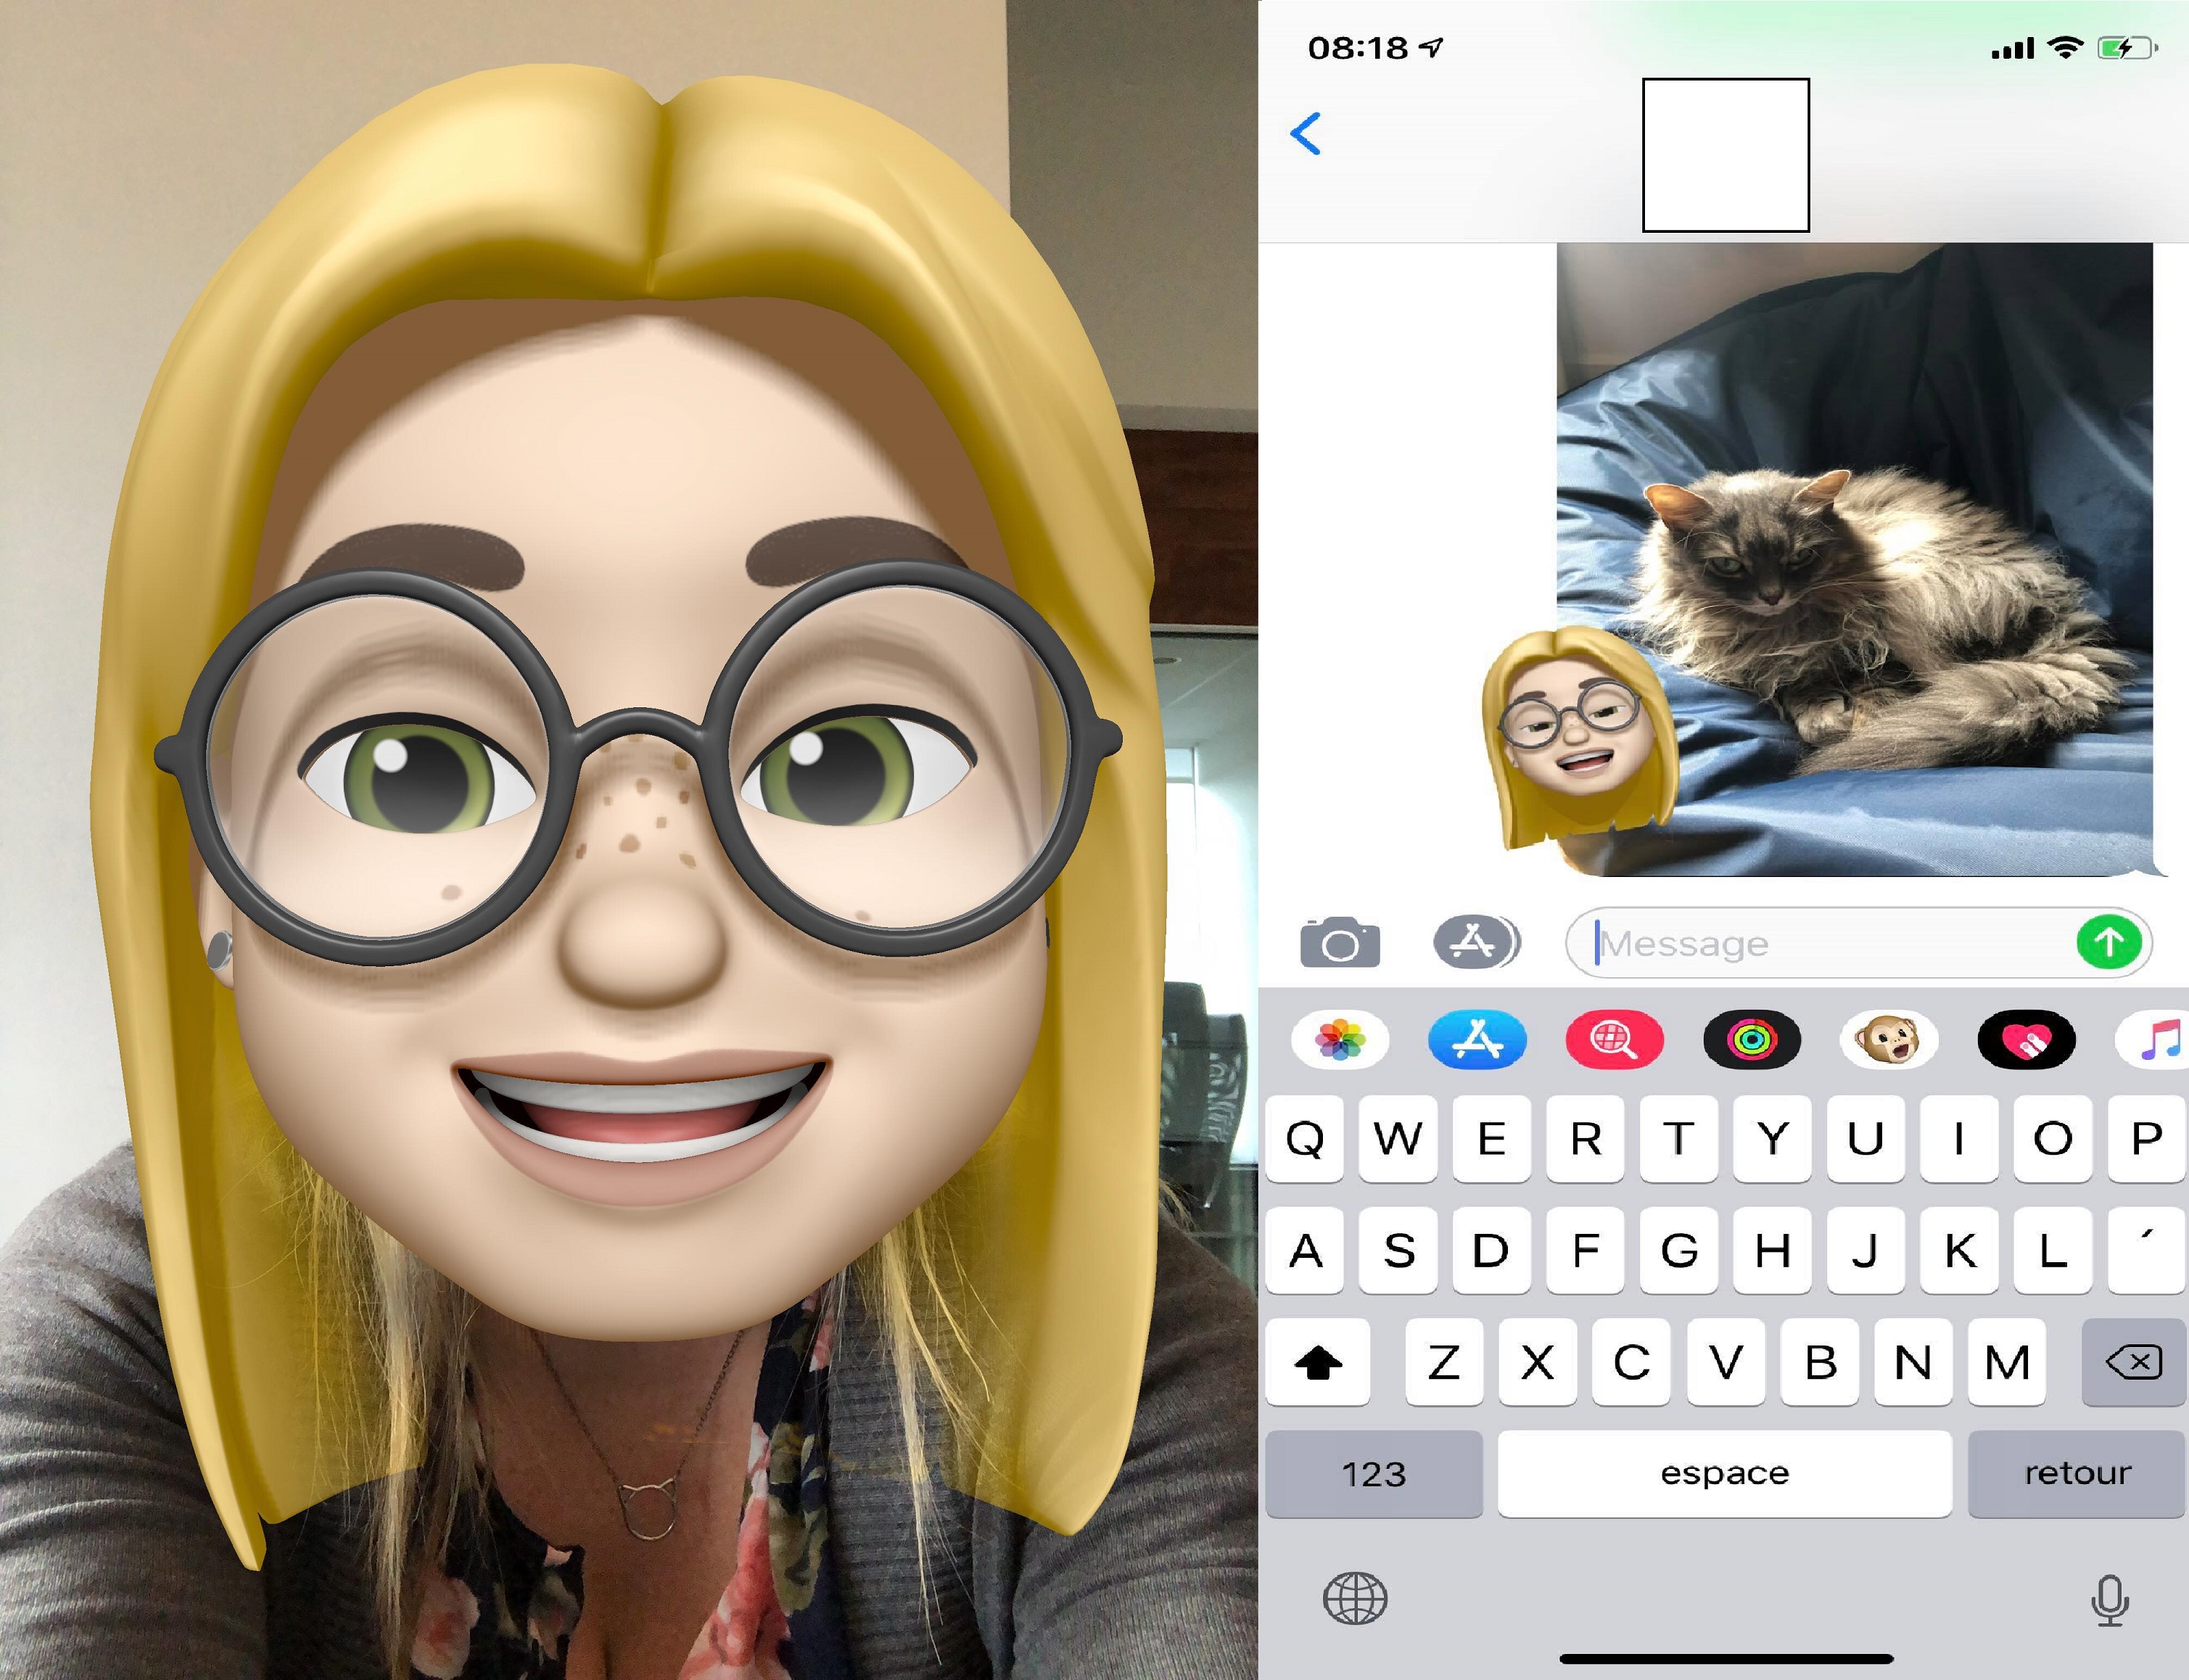Tap the contact avatar at top

[x=1726, y=155]
